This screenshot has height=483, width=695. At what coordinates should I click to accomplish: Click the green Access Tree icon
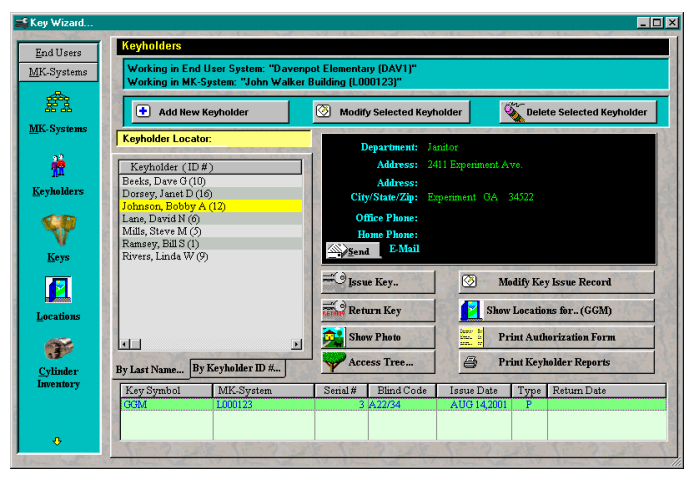[334, 362]
